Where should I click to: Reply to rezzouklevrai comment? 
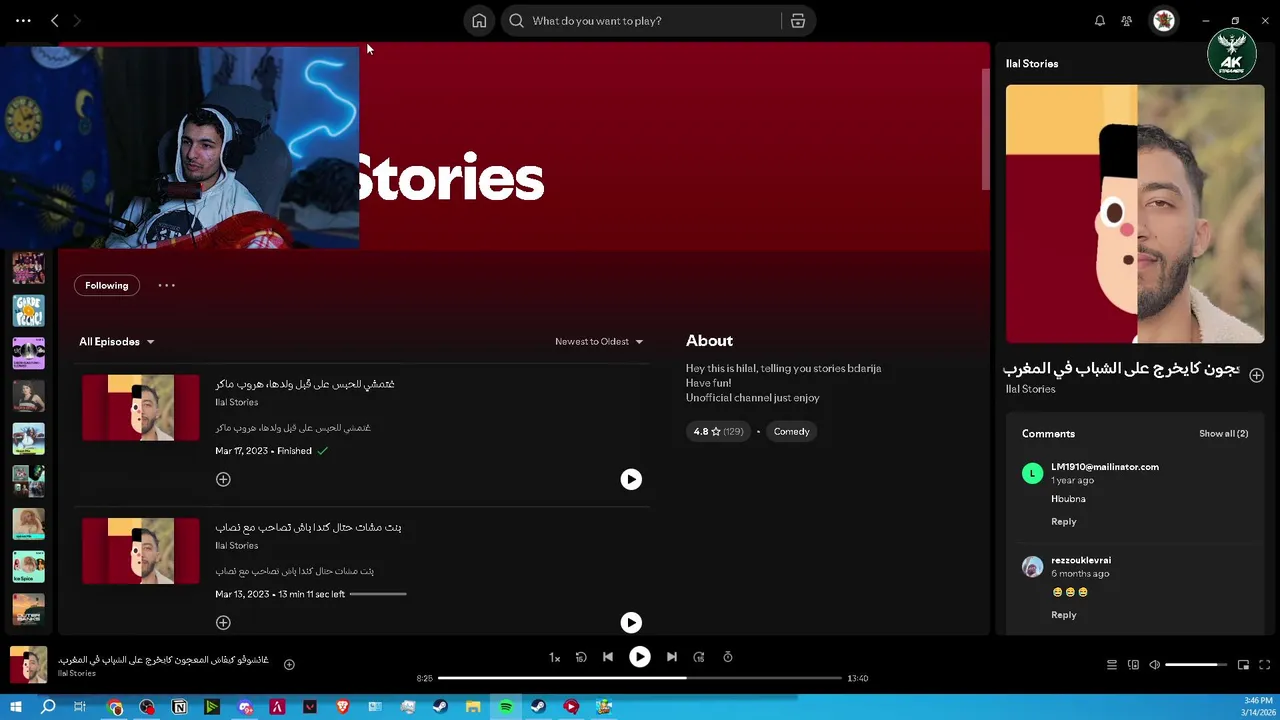click(1063, 615)
